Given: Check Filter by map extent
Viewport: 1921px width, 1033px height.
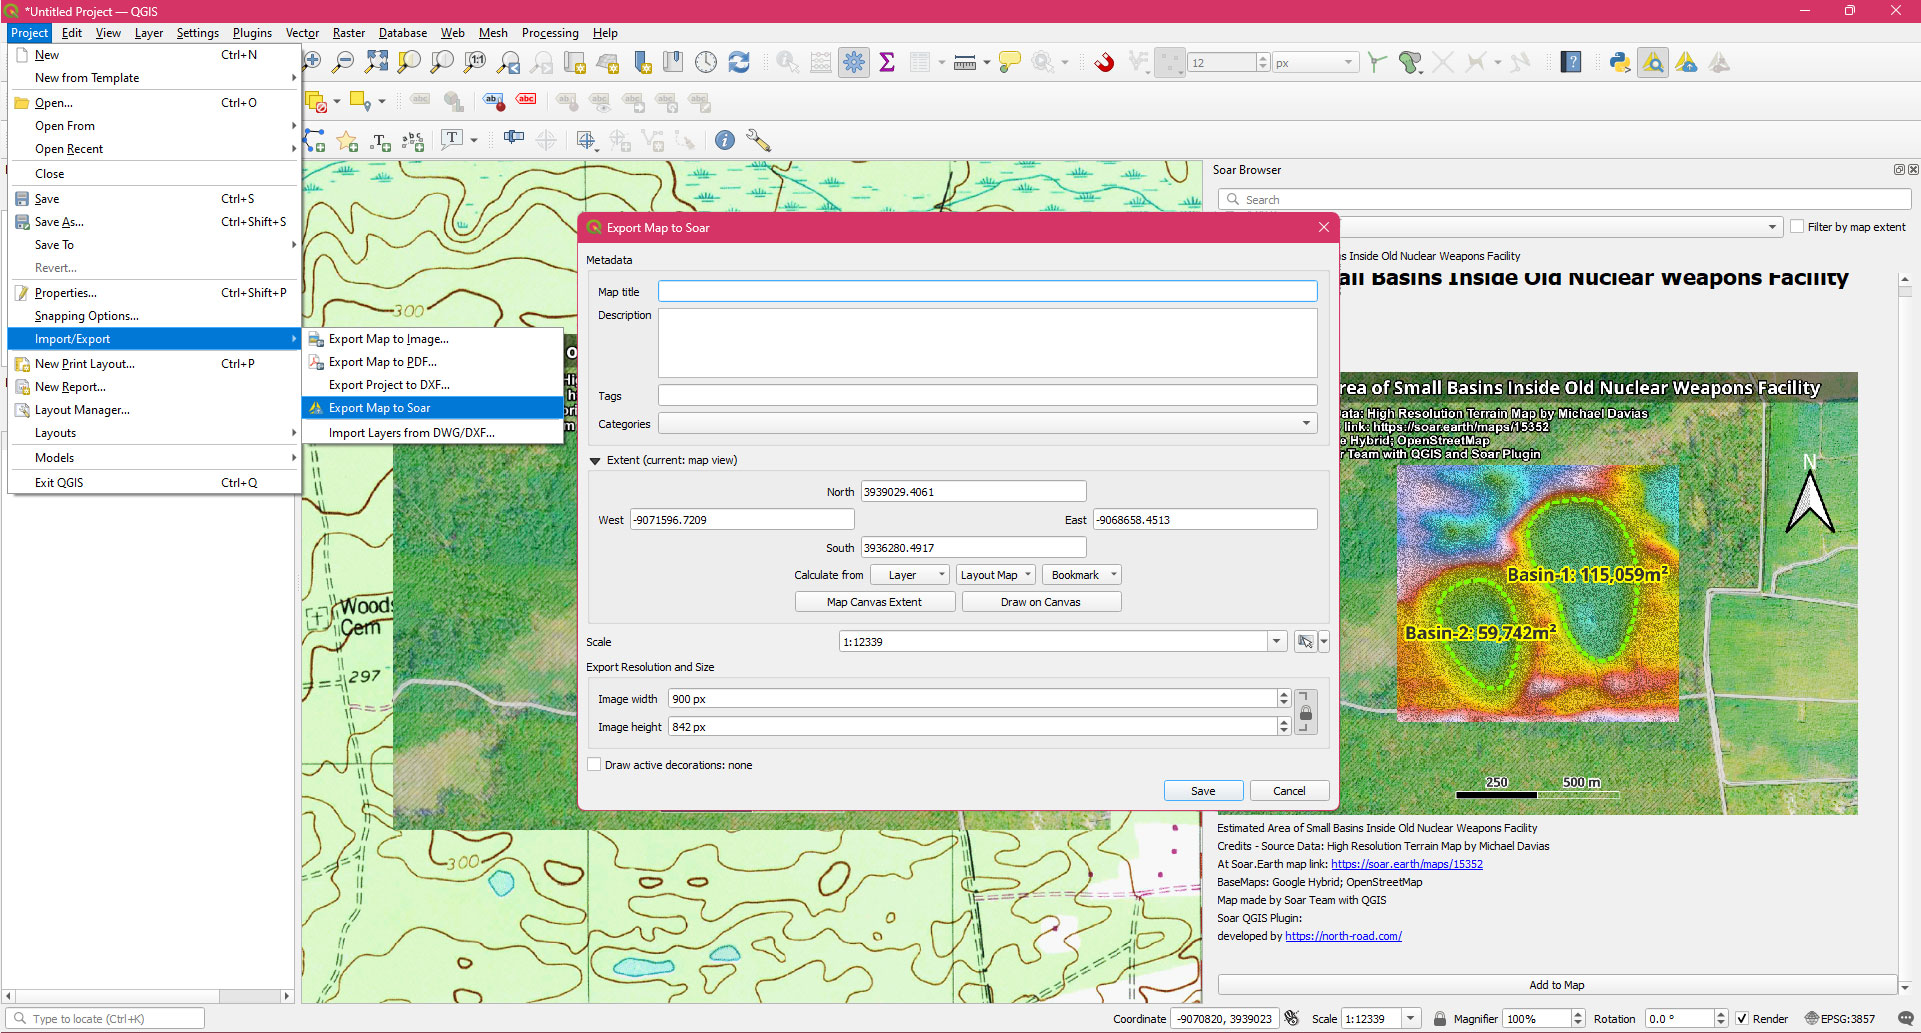Looking at the screenshot, I should (x=1797, y=227).
